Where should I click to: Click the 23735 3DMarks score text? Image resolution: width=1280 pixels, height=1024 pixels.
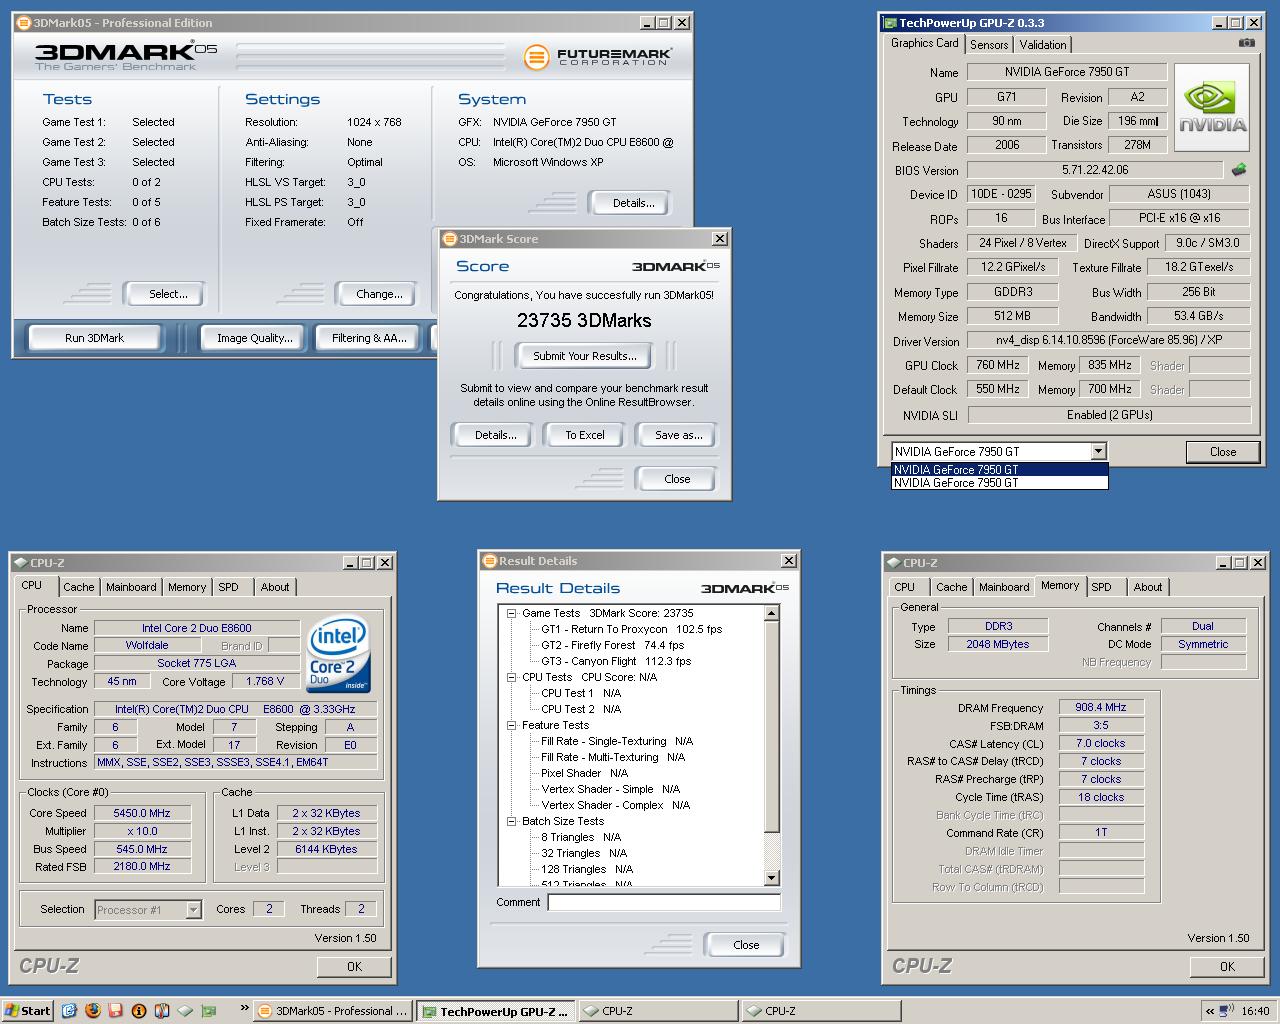(584, 321)
